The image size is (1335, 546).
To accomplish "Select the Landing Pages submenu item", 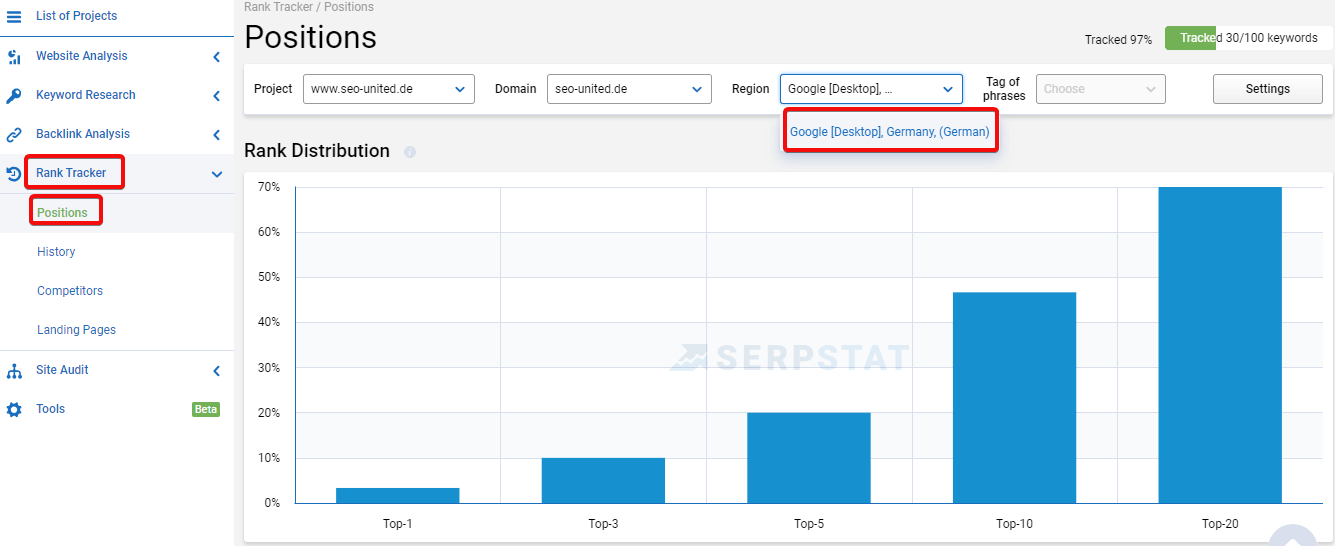I will click(76, 330).
